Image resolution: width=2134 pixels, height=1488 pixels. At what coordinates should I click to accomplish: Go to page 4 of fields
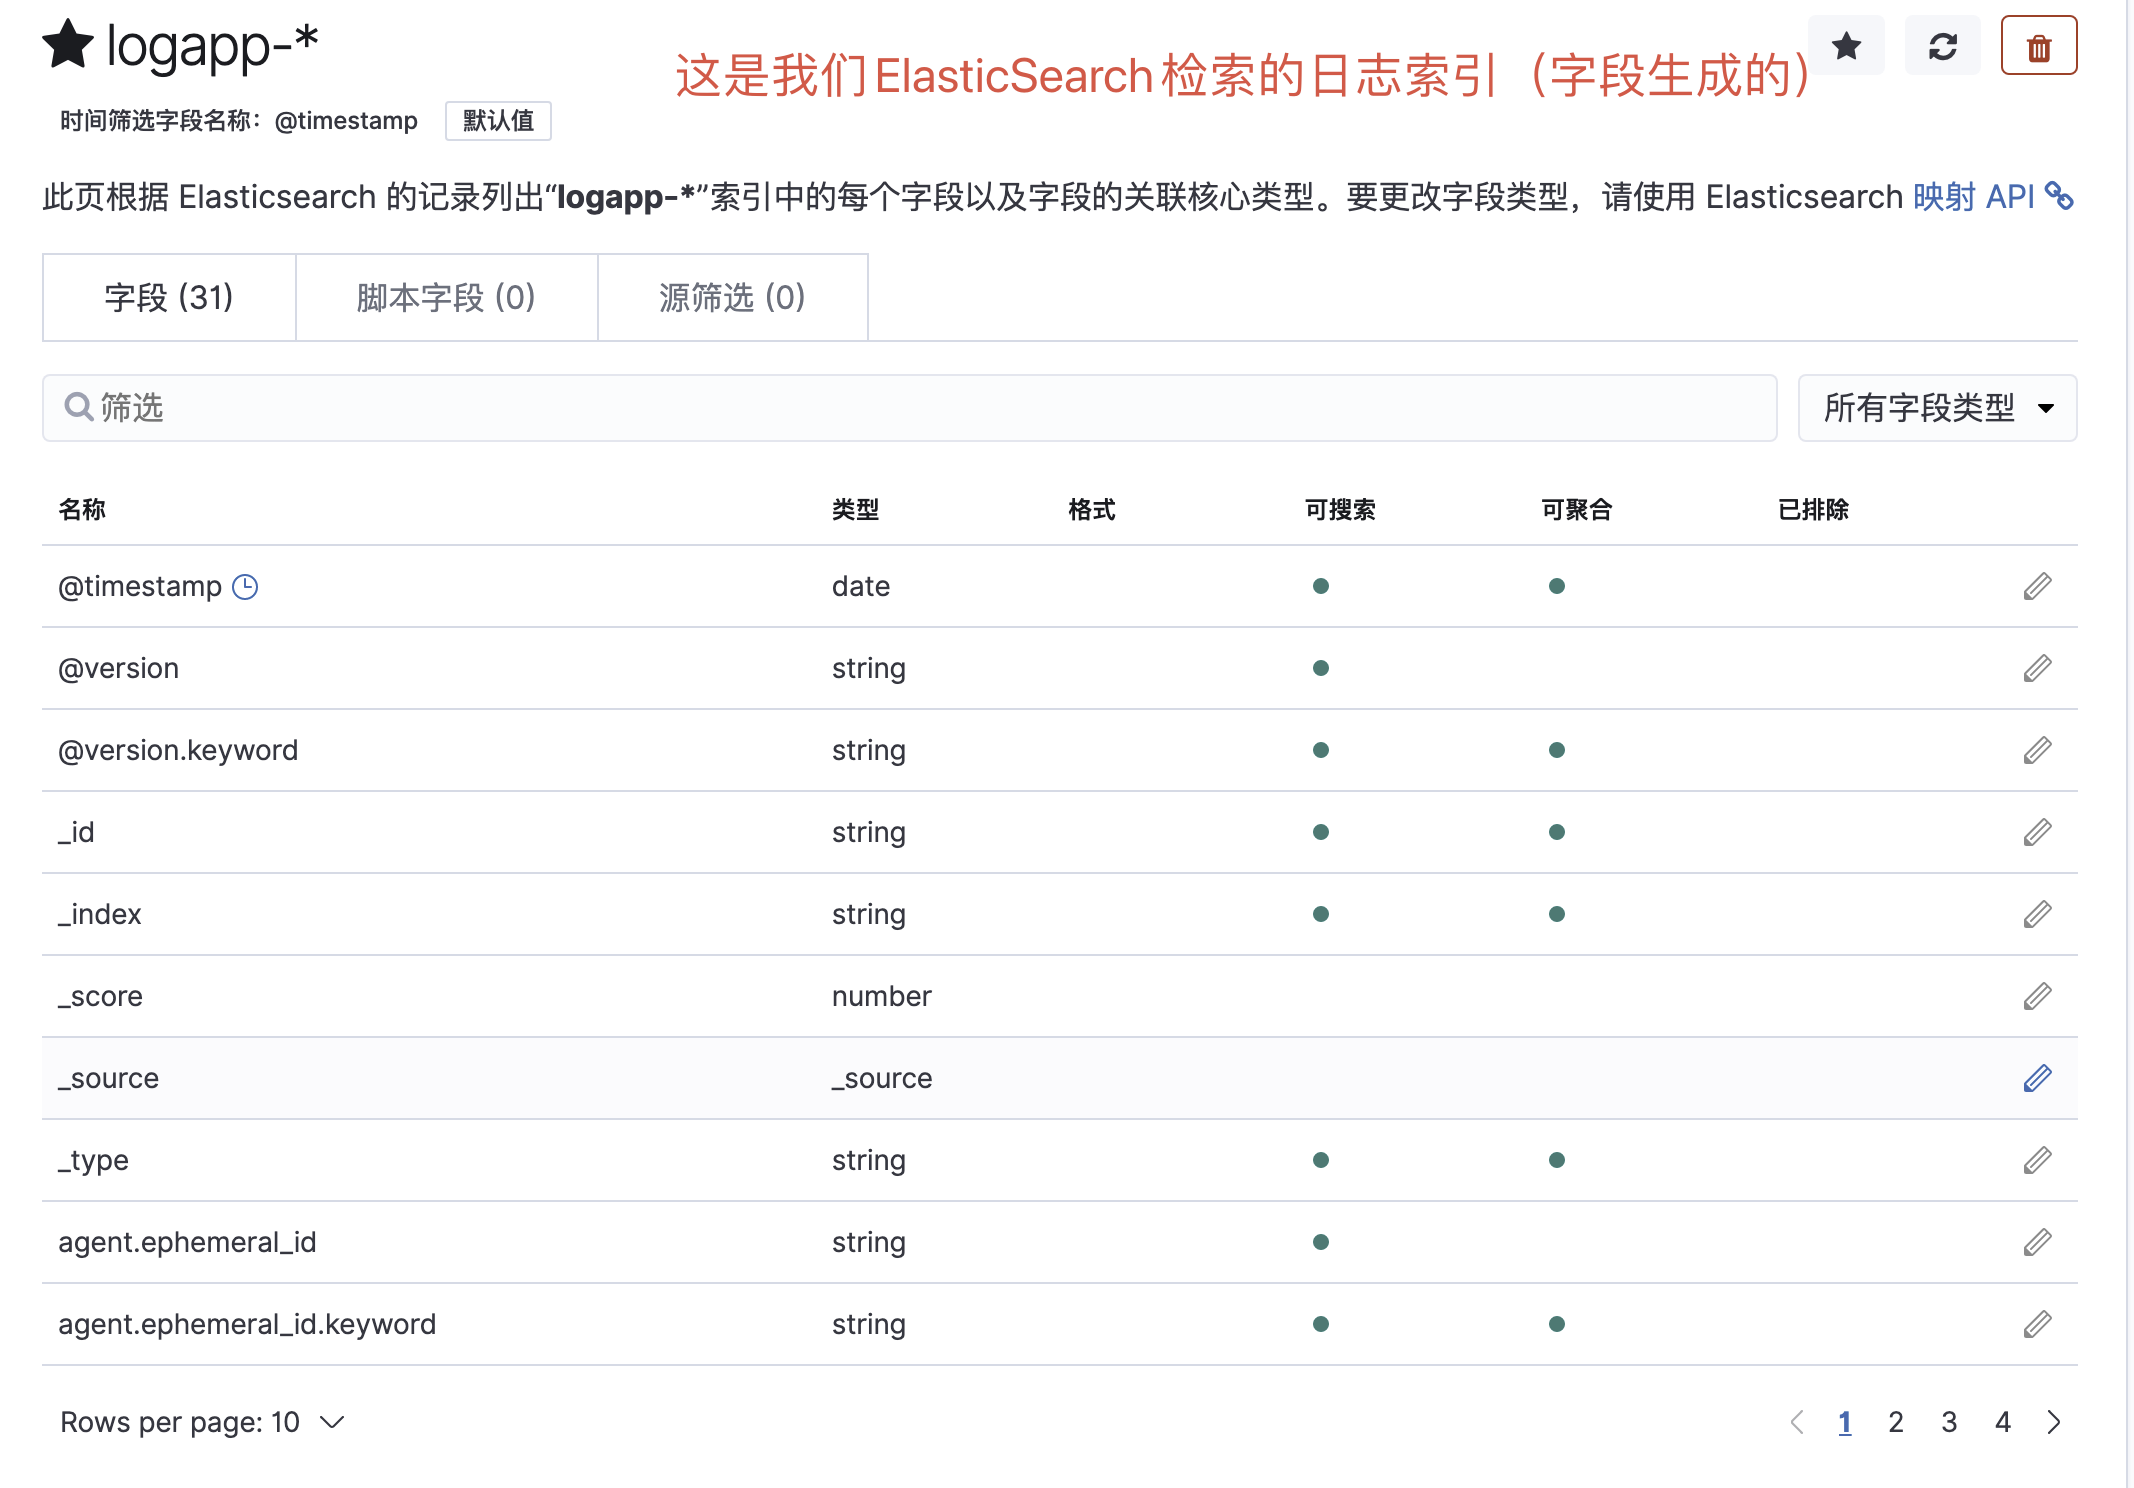tap(2002, 1422)
